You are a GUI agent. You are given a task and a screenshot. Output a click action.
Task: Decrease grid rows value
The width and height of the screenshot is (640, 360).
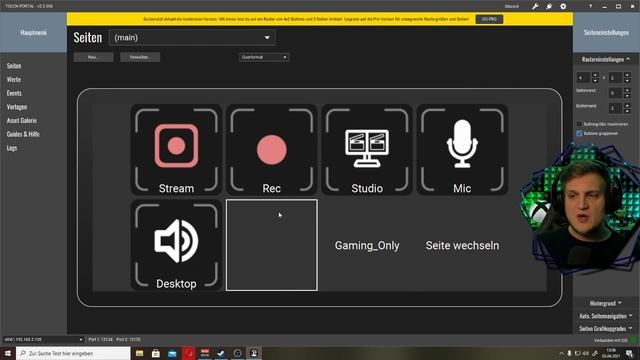tap(627, 80)
